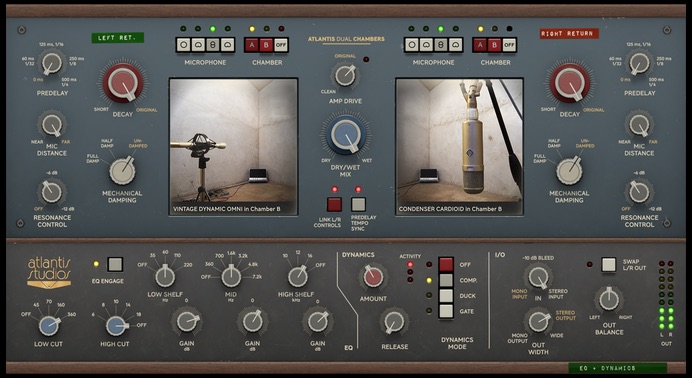The width and height of the screenshot is (692, 378).
Task: Choose the cardioid microphone icon on the right channel
Action: click(426, 45)
